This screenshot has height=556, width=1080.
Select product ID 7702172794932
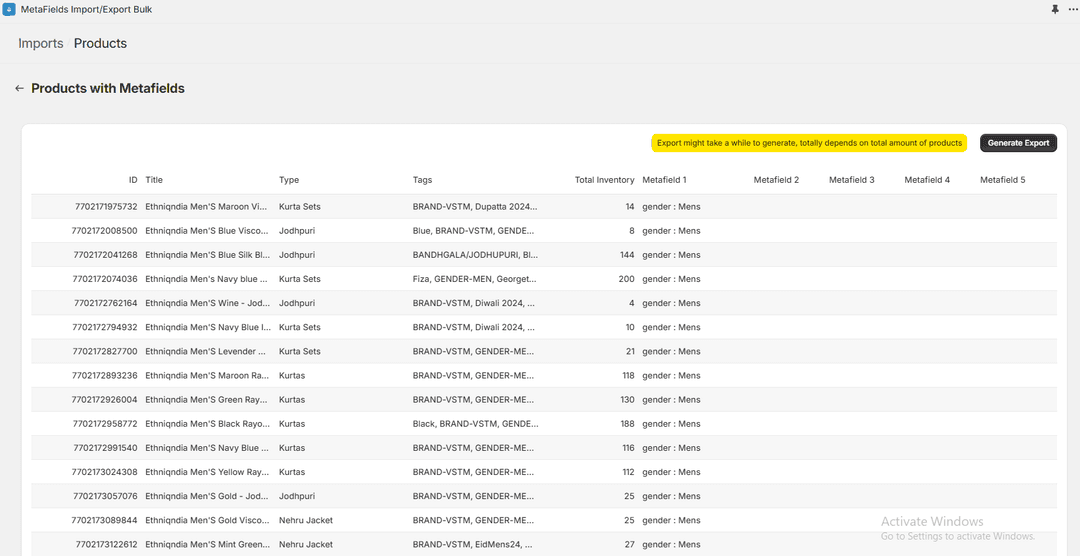105,327
